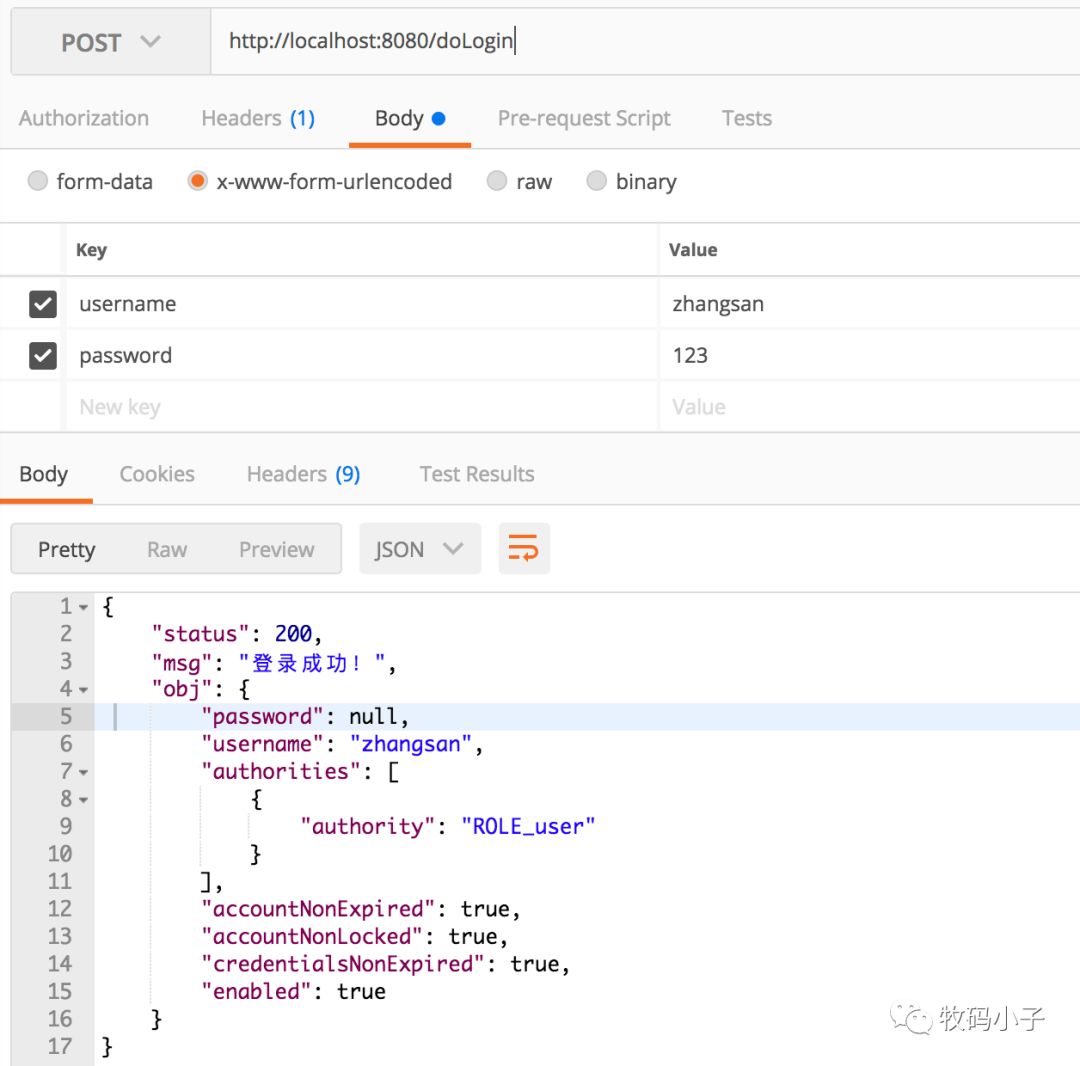Open the JSON format dropdown
Viewport: 1080px width, 1066px height.
(x=419, y=549)
